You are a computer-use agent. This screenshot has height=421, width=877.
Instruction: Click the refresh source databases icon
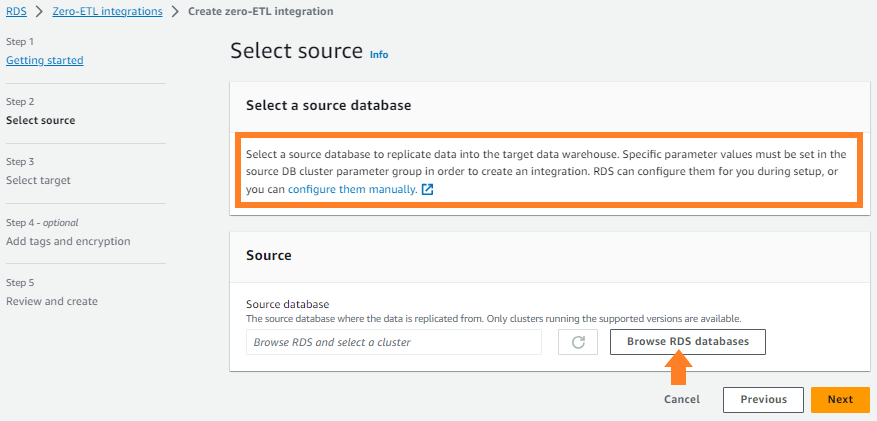(578, 342)
